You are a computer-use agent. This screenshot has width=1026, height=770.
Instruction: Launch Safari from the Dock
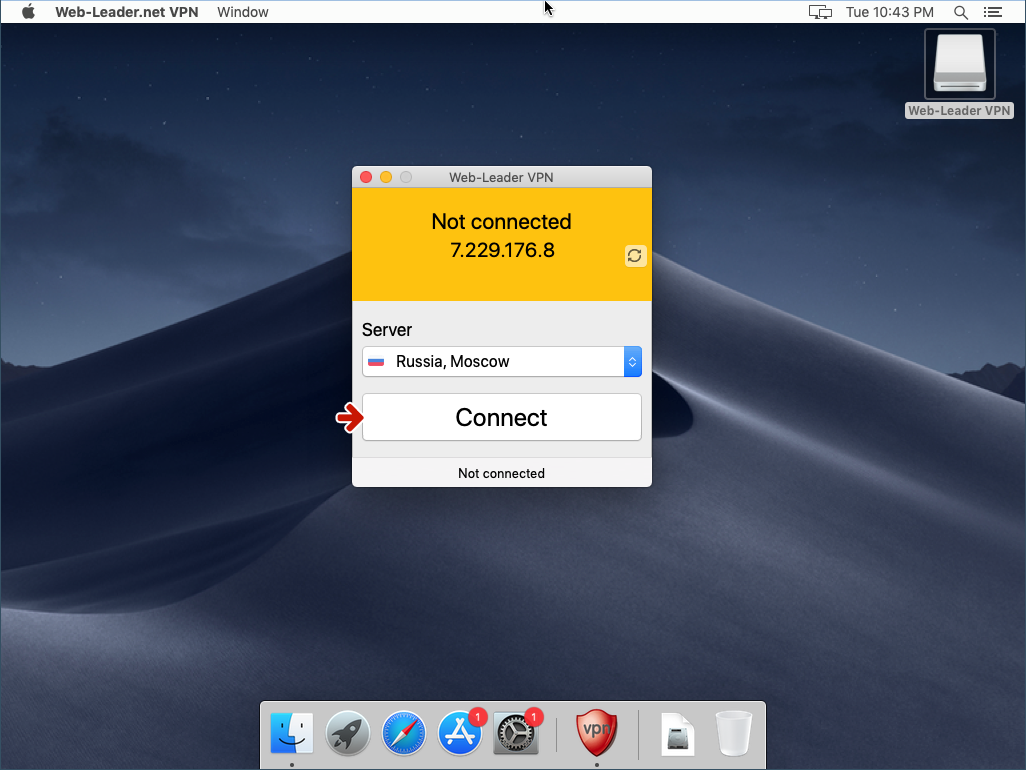pos(404,733)
